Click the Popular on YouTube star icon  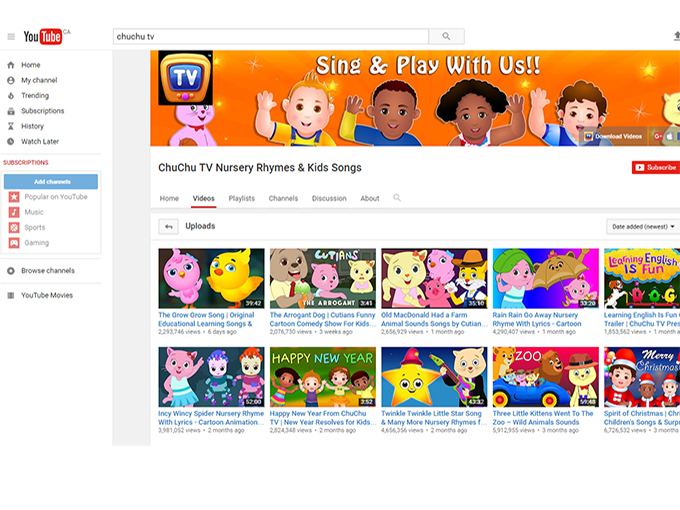(14, 197)
